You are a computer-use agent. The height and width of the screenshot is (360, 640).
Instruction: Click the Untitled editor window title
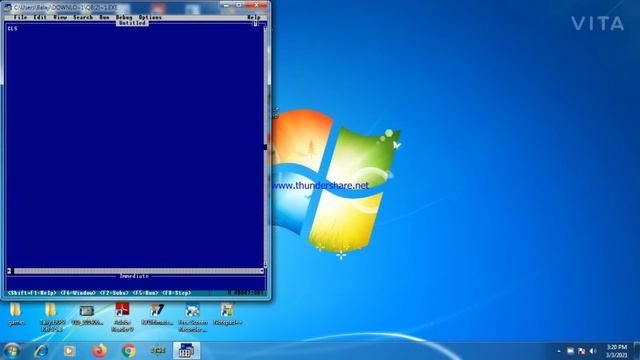(132, 23)
